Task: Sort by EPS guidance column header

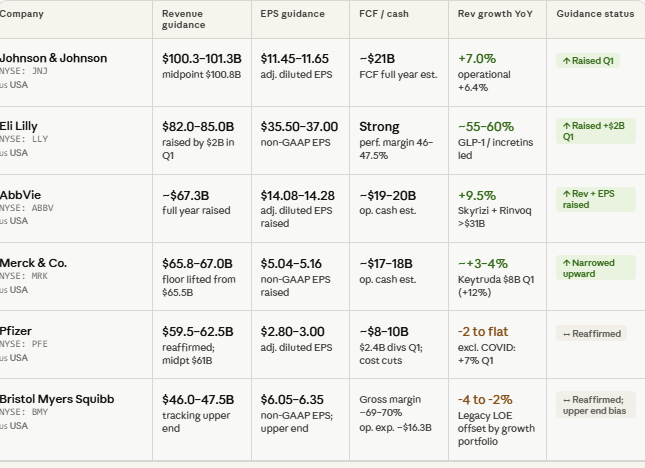Action: [292, 14]
